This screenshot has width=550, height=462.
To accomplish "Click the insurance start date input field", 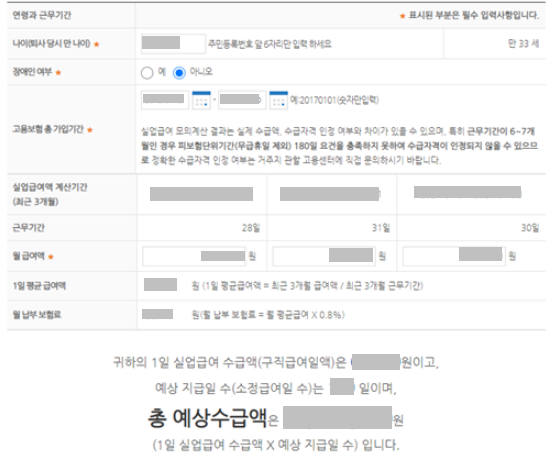I will point(165,100).
